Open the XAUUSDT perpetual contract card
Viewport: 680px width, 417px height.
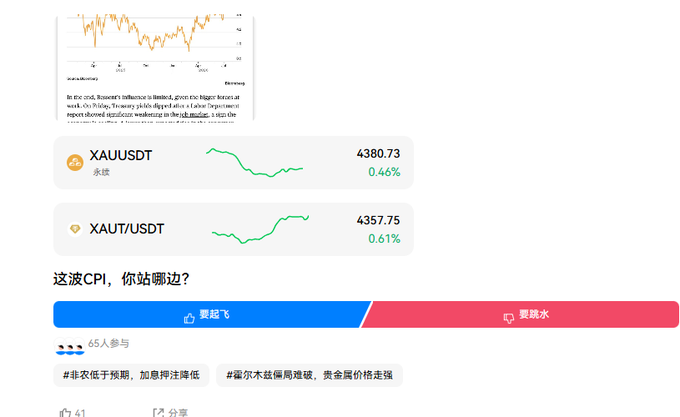[x=233, y=163]
